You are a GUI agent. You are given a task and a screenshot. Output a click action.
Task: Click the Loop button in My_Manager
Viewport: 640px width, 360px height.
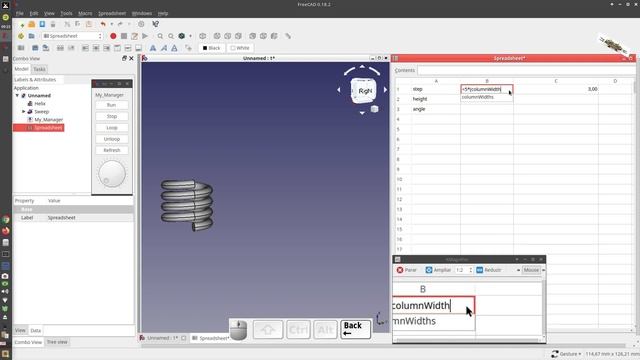(x=111, y=128)
